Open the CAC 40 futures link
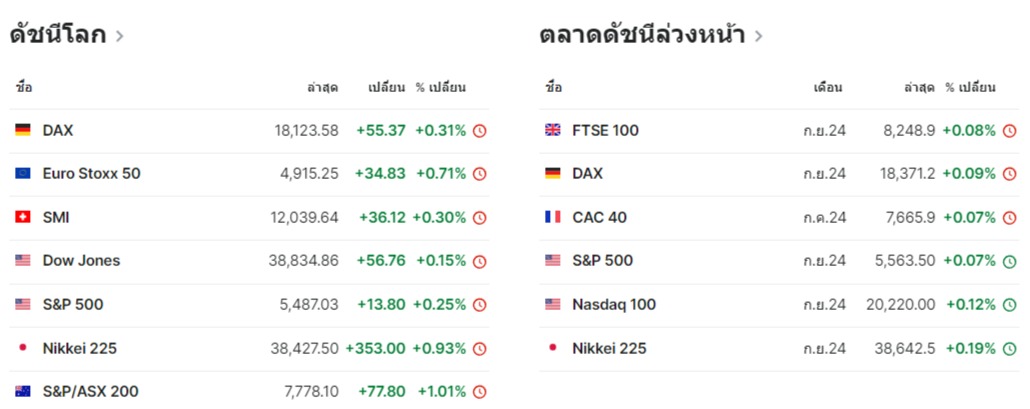Screen dimensions: 1030x409 click(600, 217)
